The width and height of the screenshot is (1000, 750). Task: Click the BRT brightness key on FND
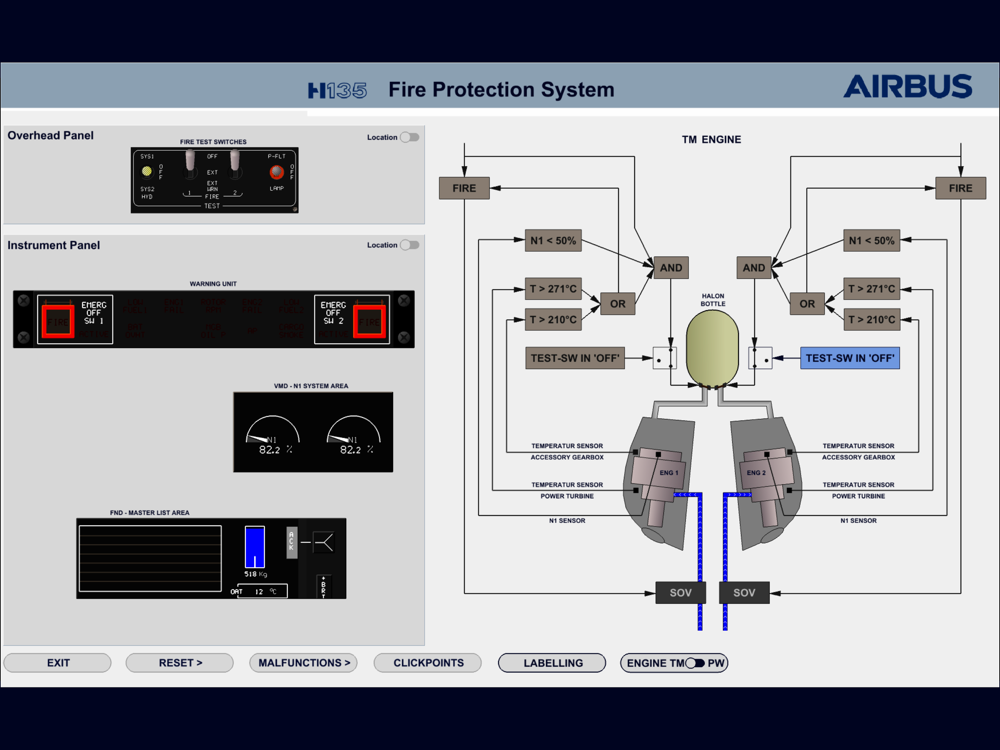[323, 585]
